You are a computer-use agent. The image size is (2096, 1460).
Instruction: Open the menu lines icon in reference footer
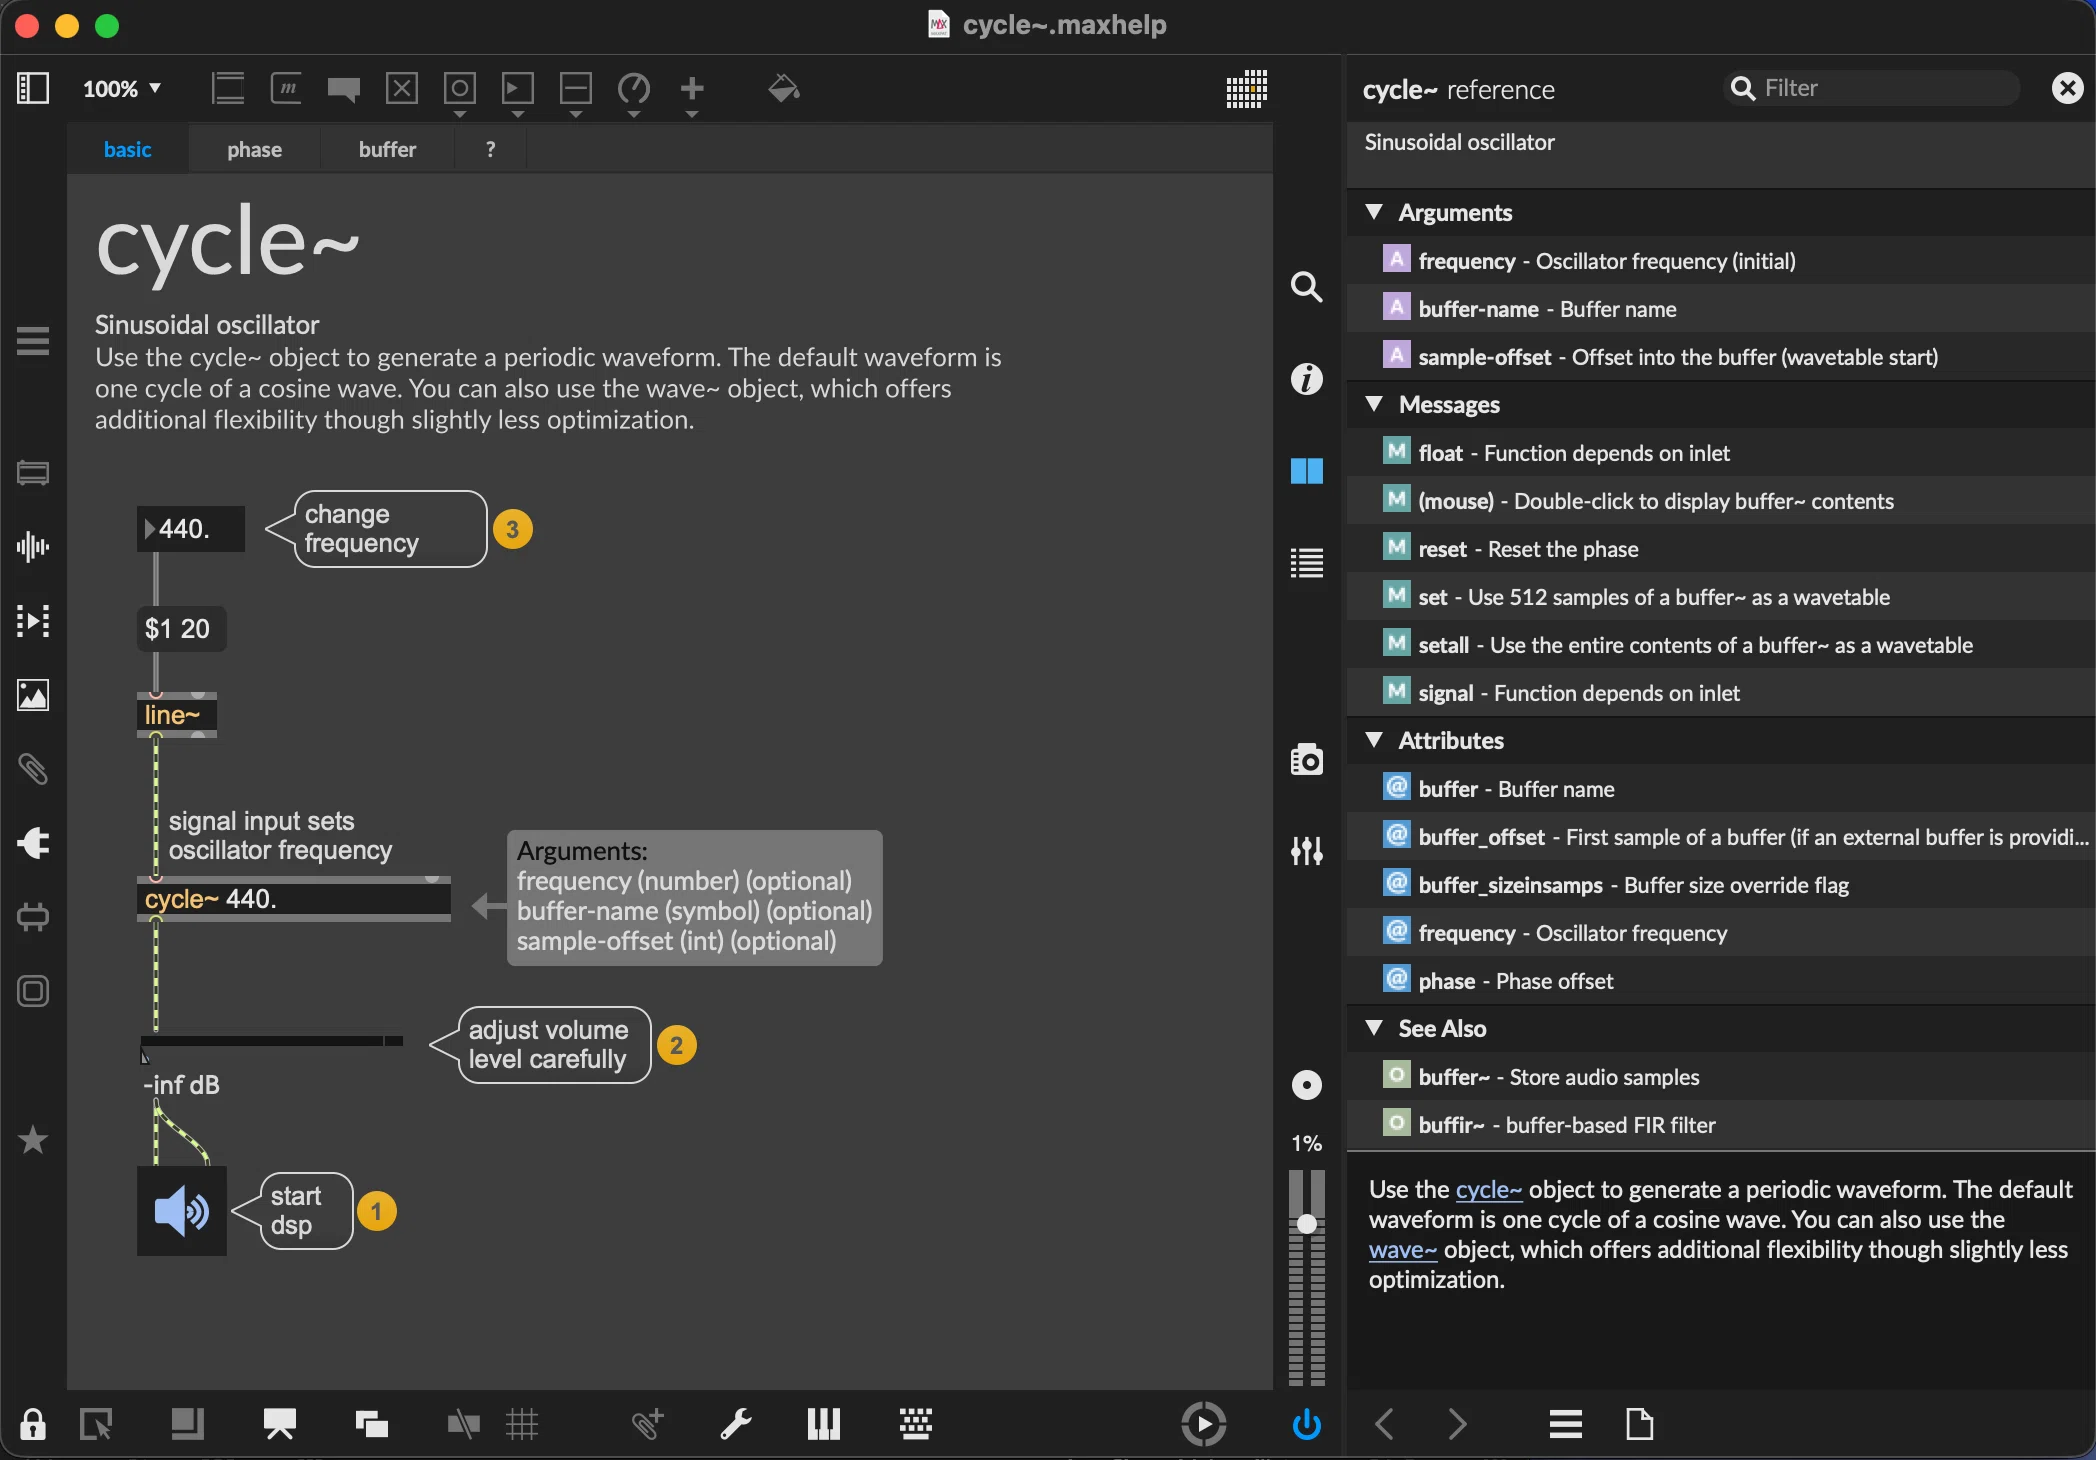[x=1566, y=1423]
